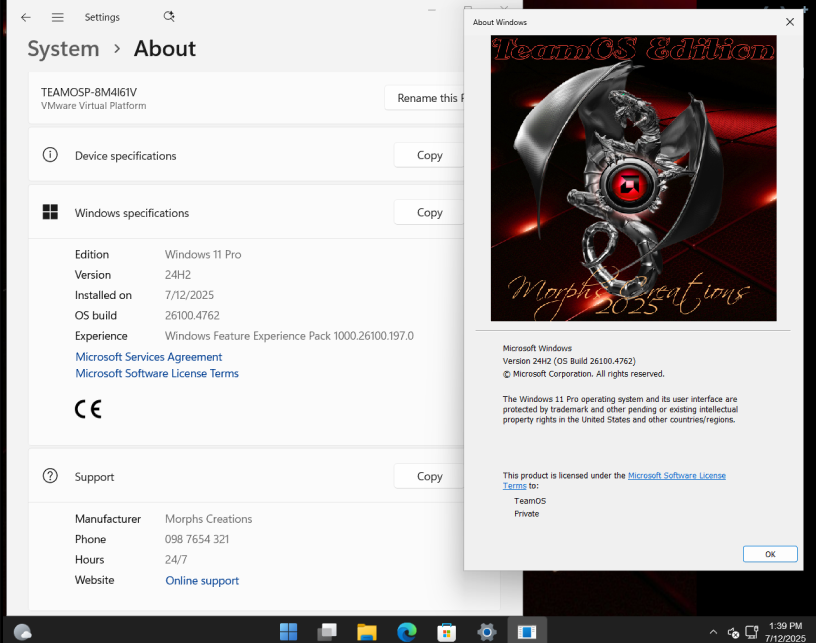Open the Online support website link

point(202,581)
